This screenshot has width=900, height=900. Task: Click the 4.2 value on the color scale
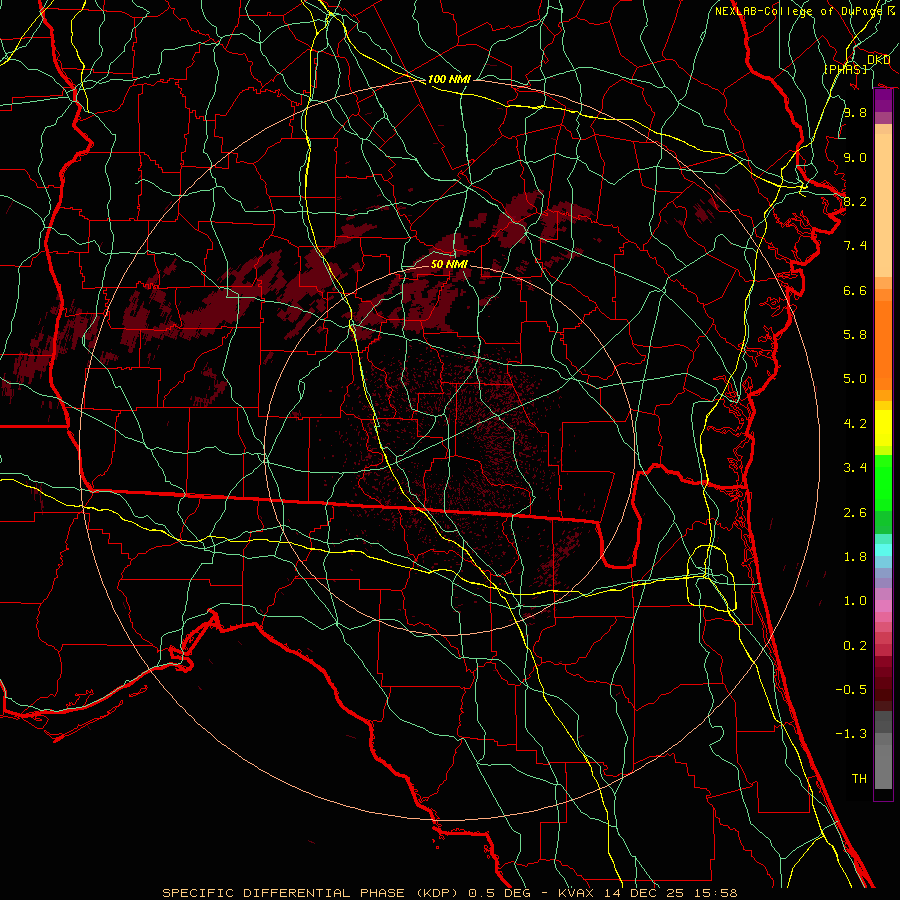(x=855, y=424)
